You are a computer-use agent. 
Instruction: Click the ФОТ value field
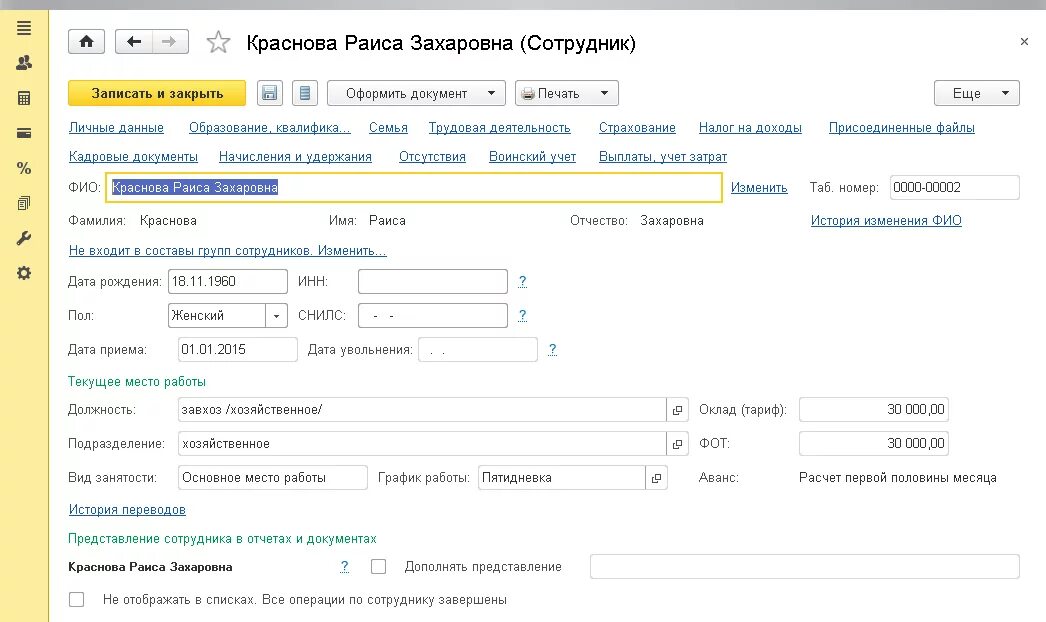click(874, 444)
